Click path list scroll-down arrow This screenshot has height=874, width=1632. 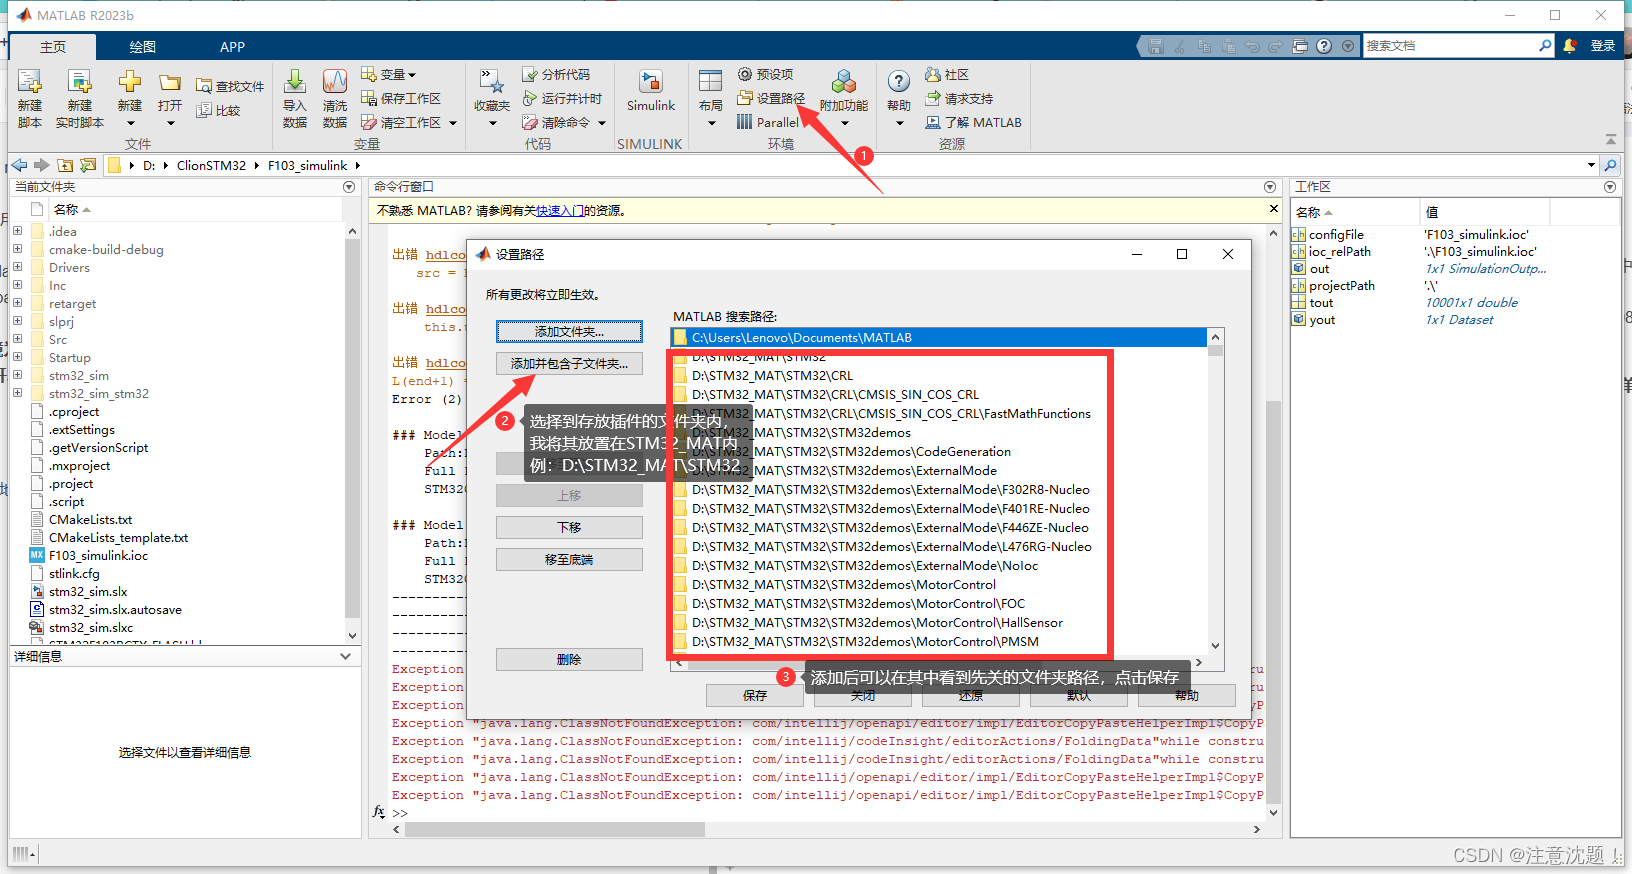click(x=1215, y=646)
